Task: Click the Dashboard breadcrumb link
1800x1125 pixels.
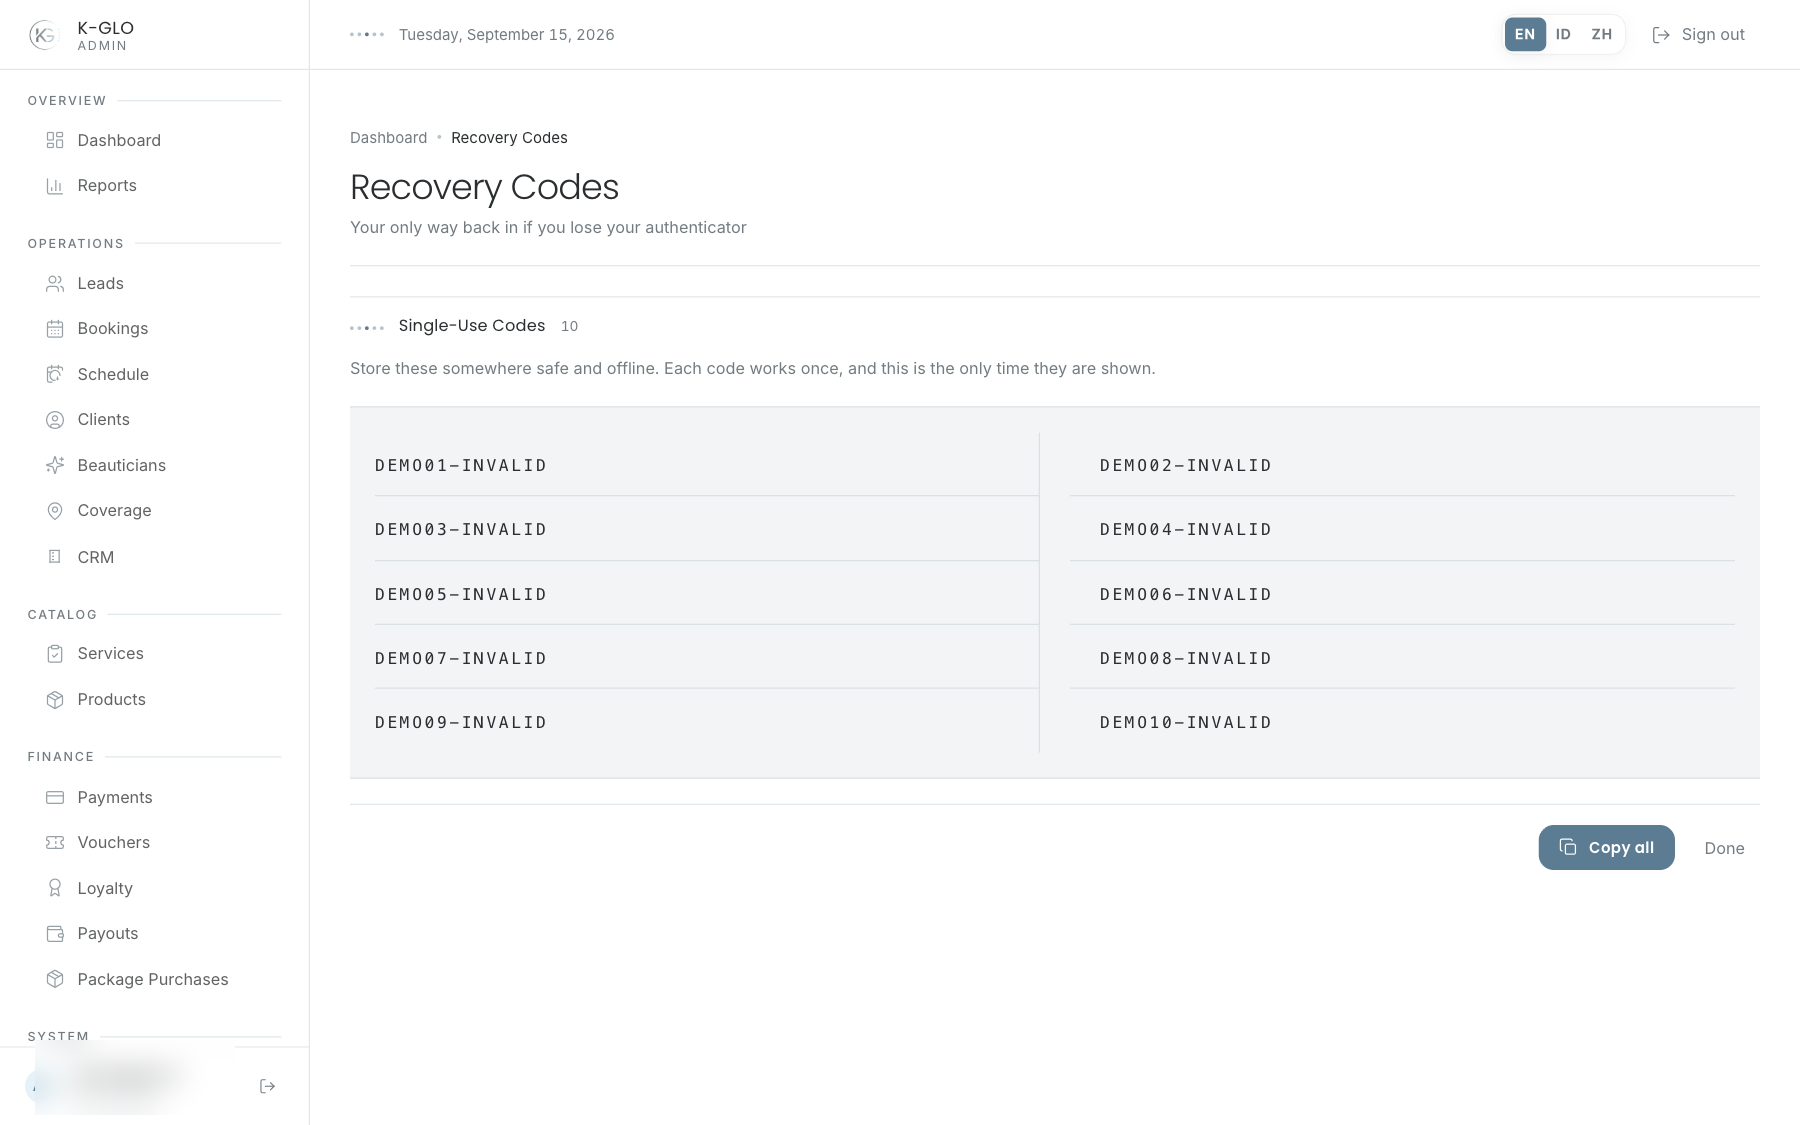Action: click(x=388, y=138)
